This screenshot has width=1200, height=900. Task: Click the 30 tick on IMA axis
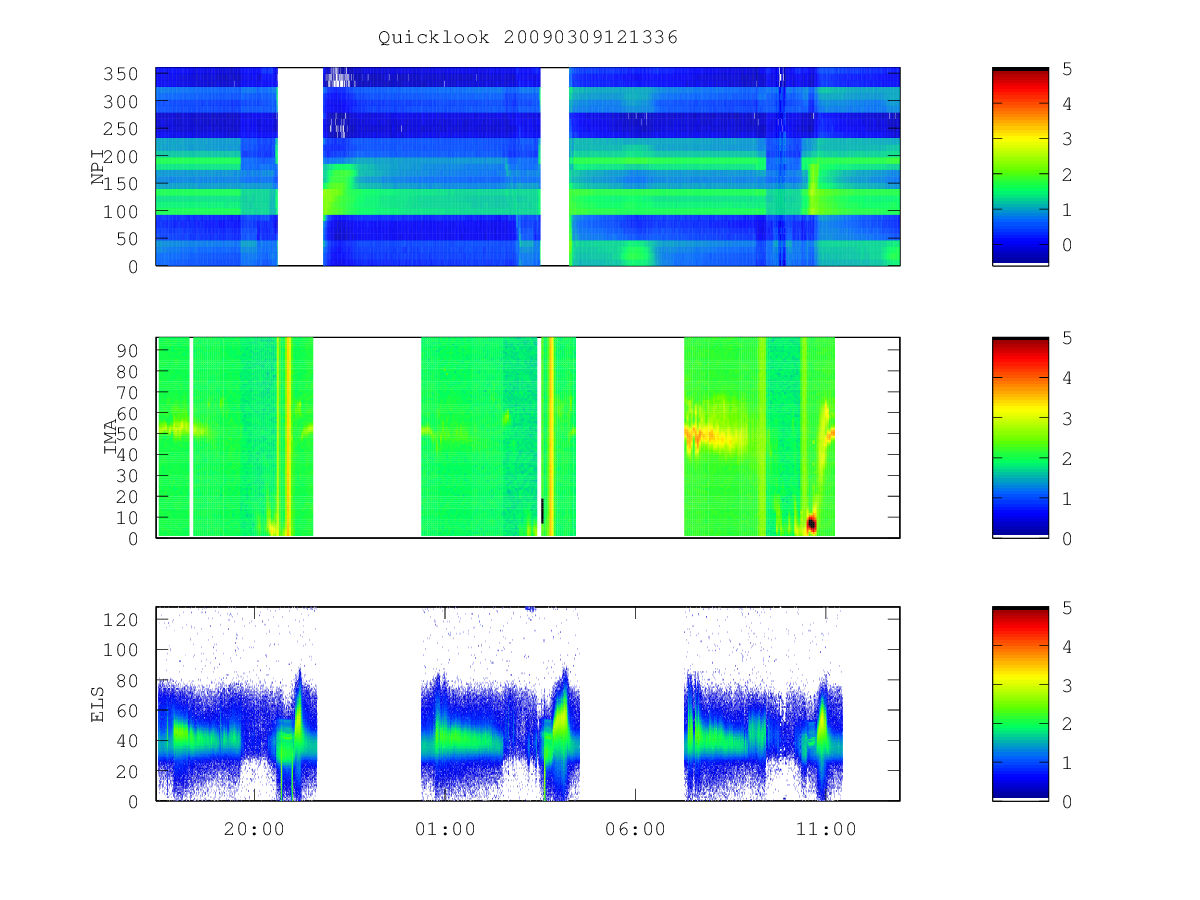pos(129,475)
